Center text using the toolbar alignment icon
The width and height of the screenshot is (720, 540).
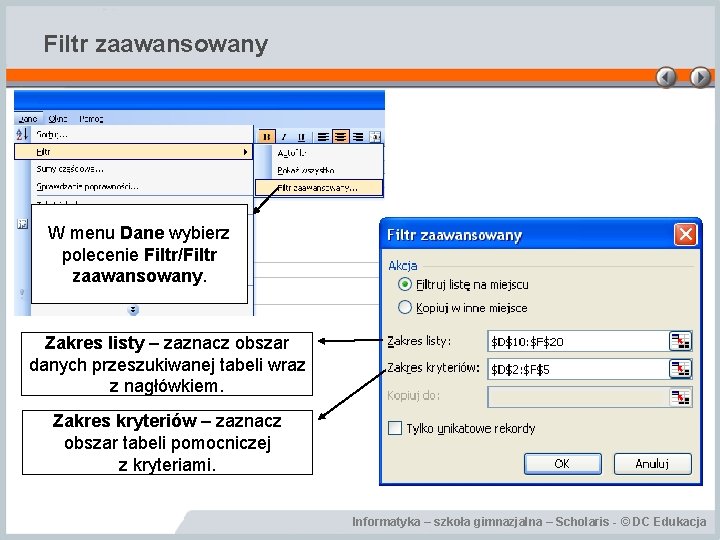340,136
